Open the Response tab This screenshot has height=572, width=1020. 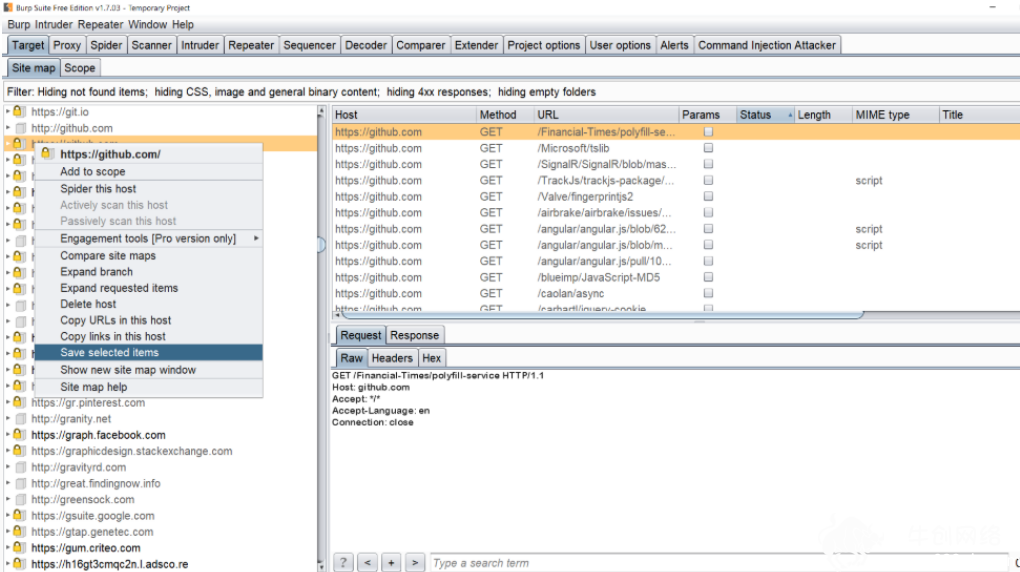point(414,335)
